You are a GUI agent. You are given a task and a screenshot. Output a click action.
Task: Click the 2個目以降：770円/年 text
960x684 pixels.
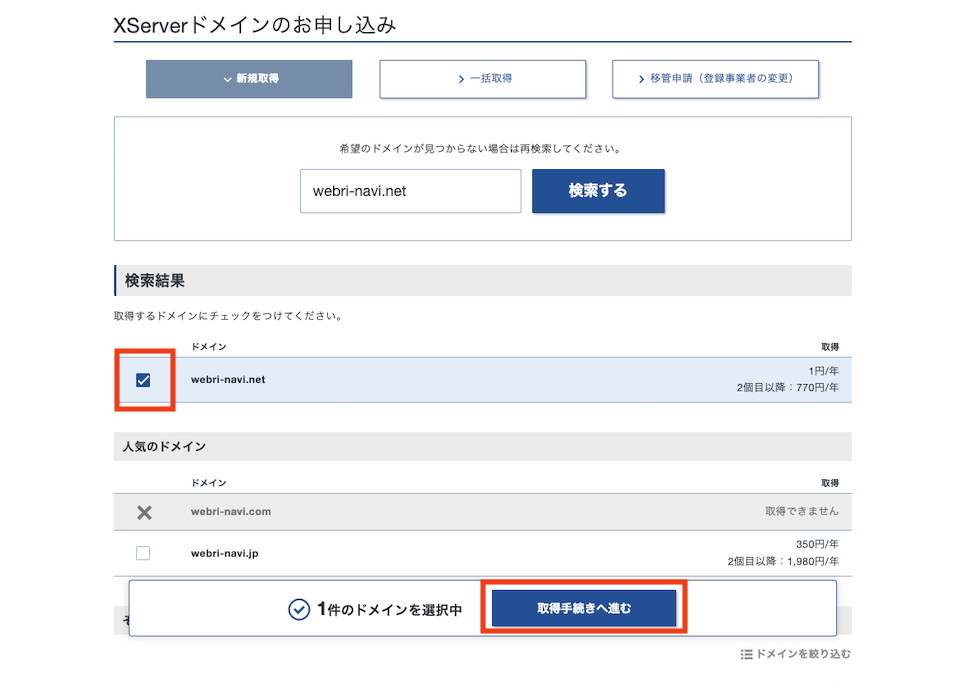pos(788,388)
